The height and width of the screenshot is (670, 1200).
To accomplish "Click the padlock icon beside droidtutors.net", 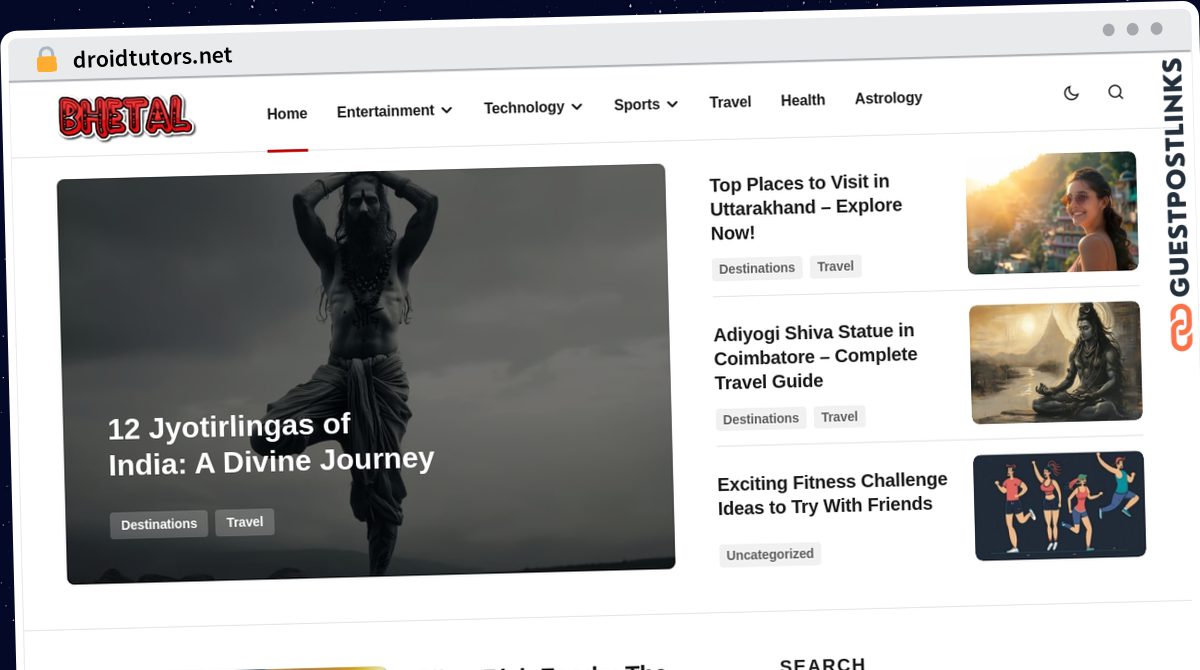I will 46,59.
